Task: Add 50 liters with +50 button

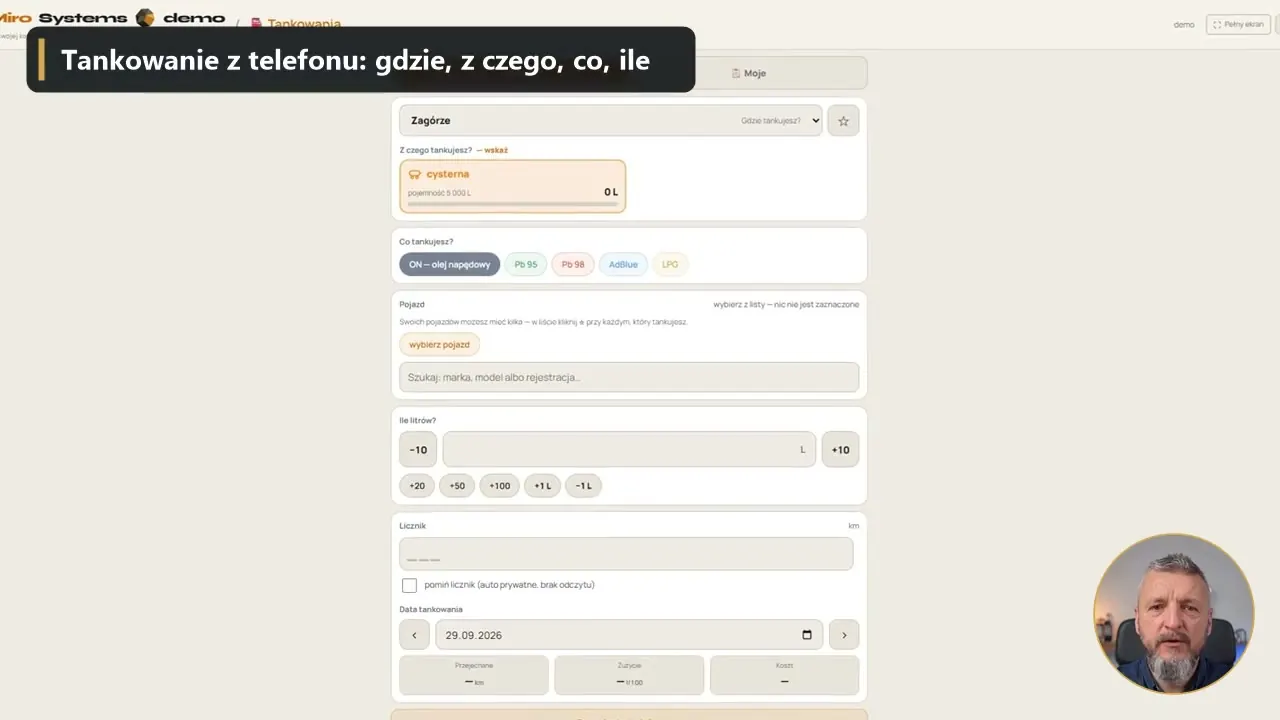Action: 457,486
